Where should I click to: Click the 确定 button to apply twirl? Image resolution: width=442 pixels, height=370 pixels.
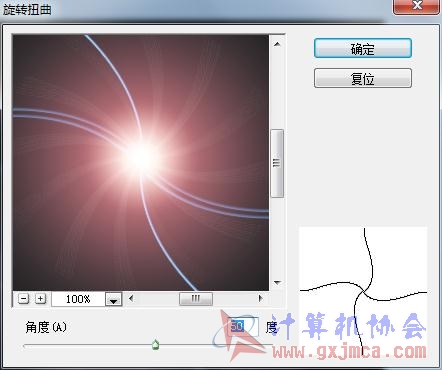pos(363,48)
